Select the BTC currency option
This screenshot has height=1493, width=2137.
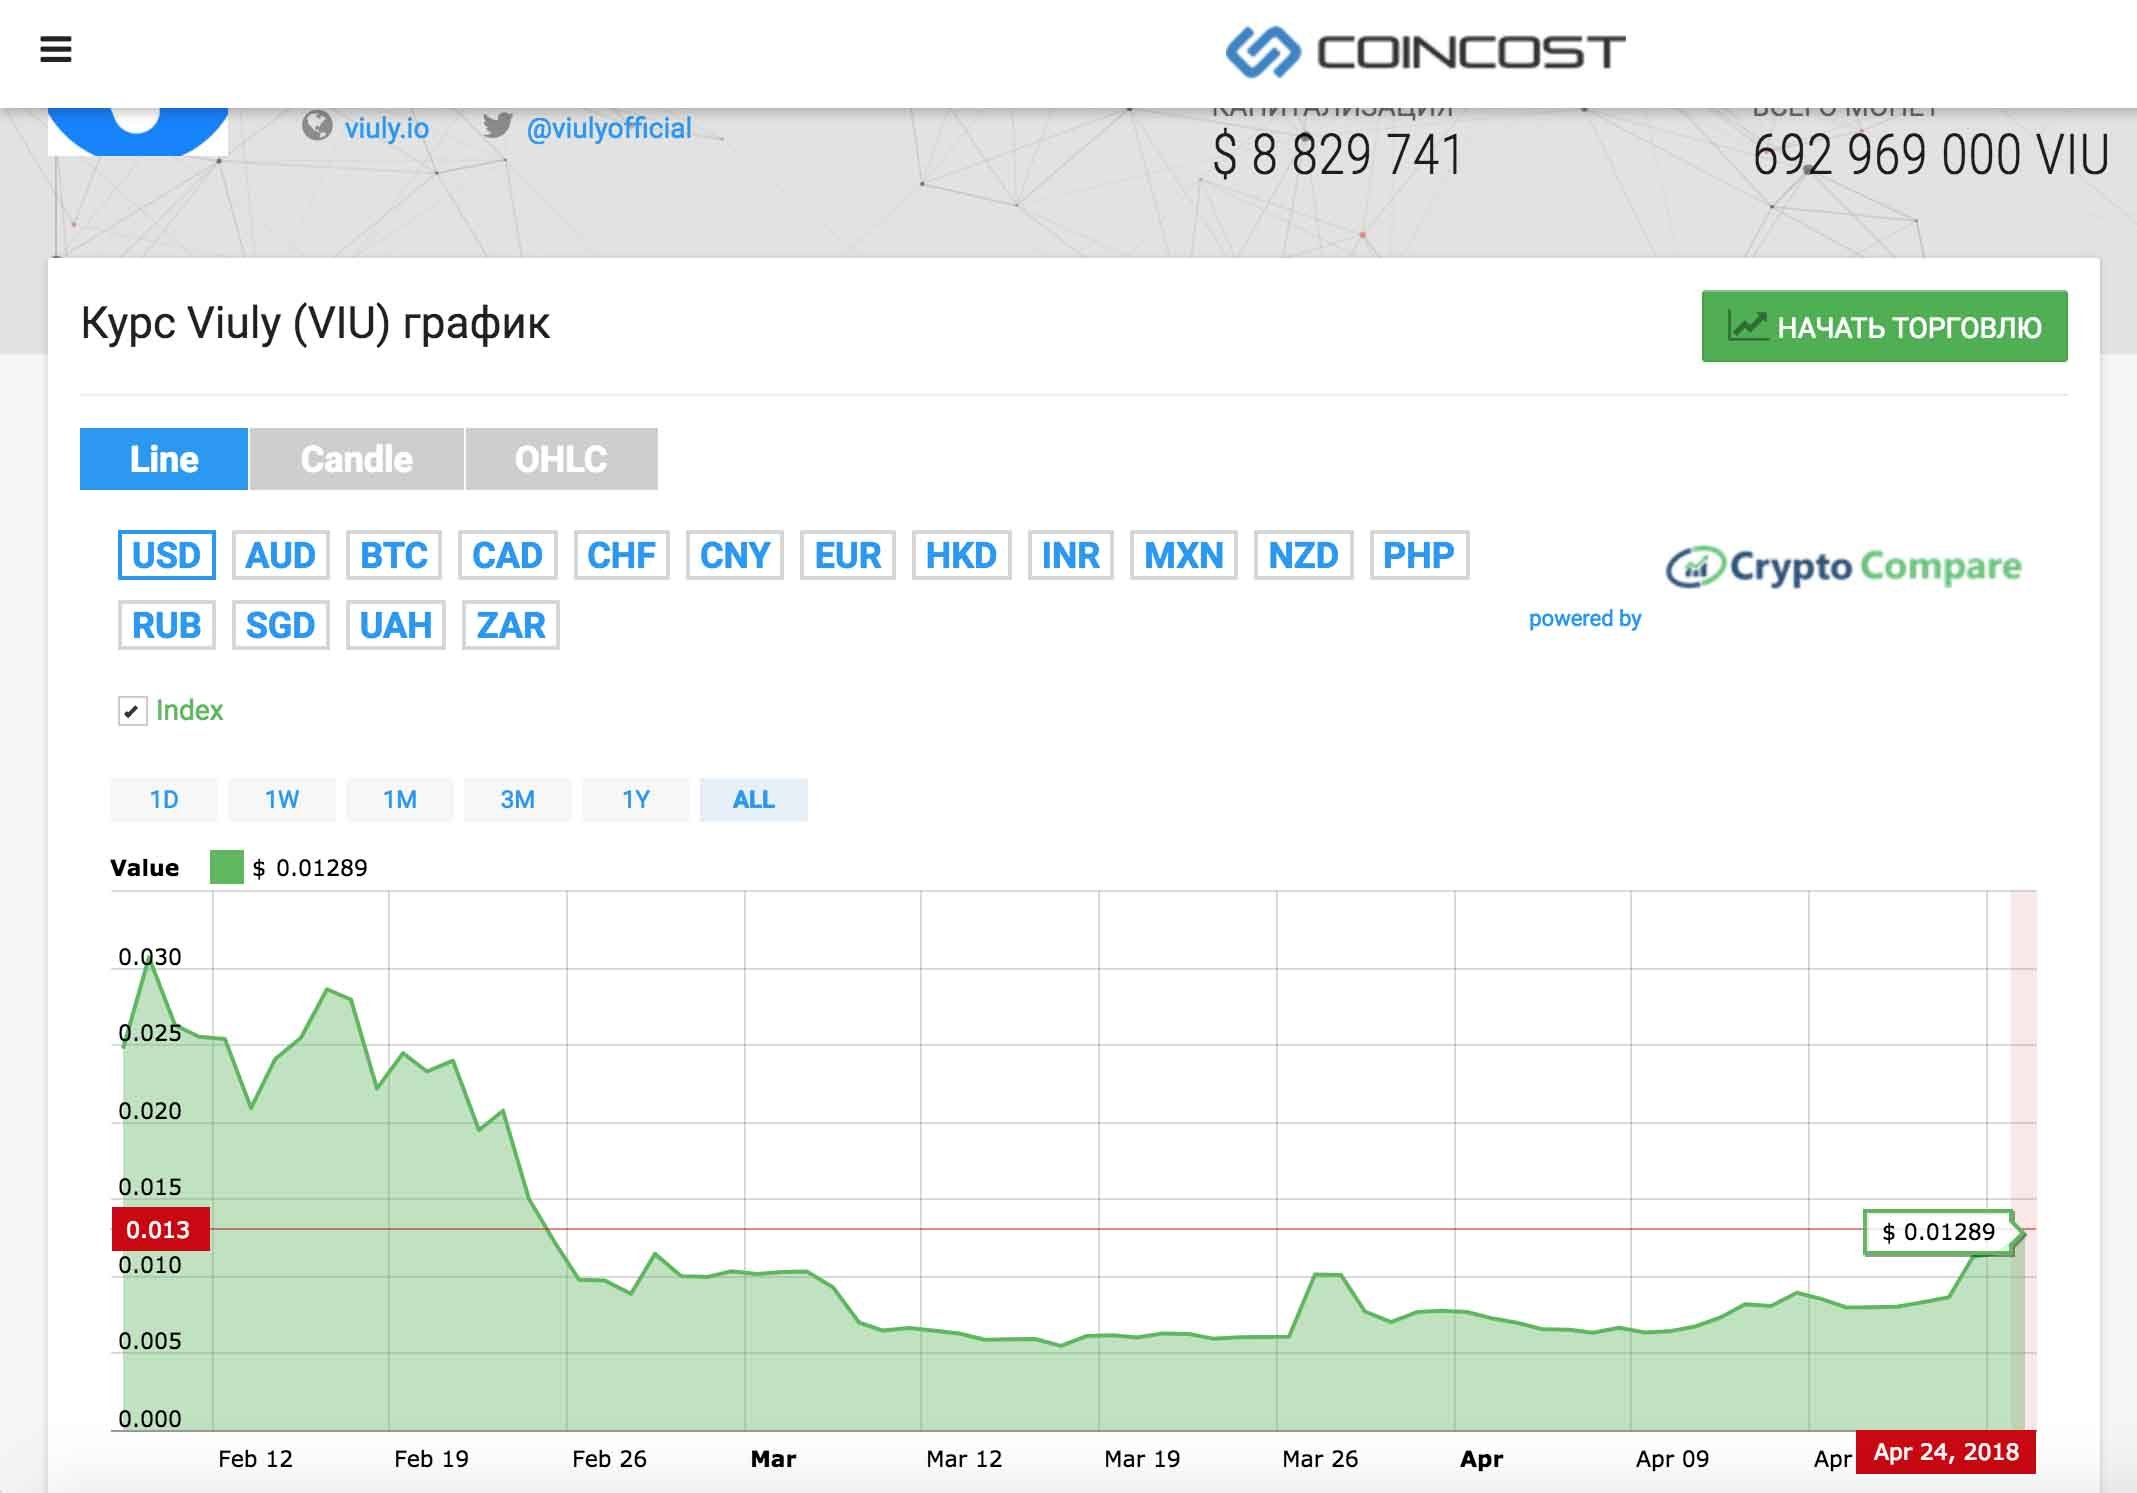(393, 555)
